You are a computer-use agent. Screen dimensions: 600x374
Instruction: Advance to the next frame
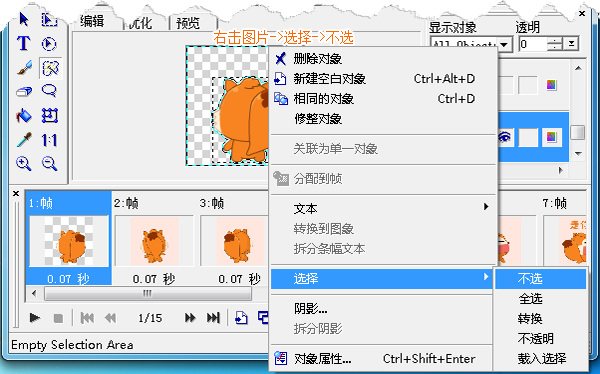190,318
